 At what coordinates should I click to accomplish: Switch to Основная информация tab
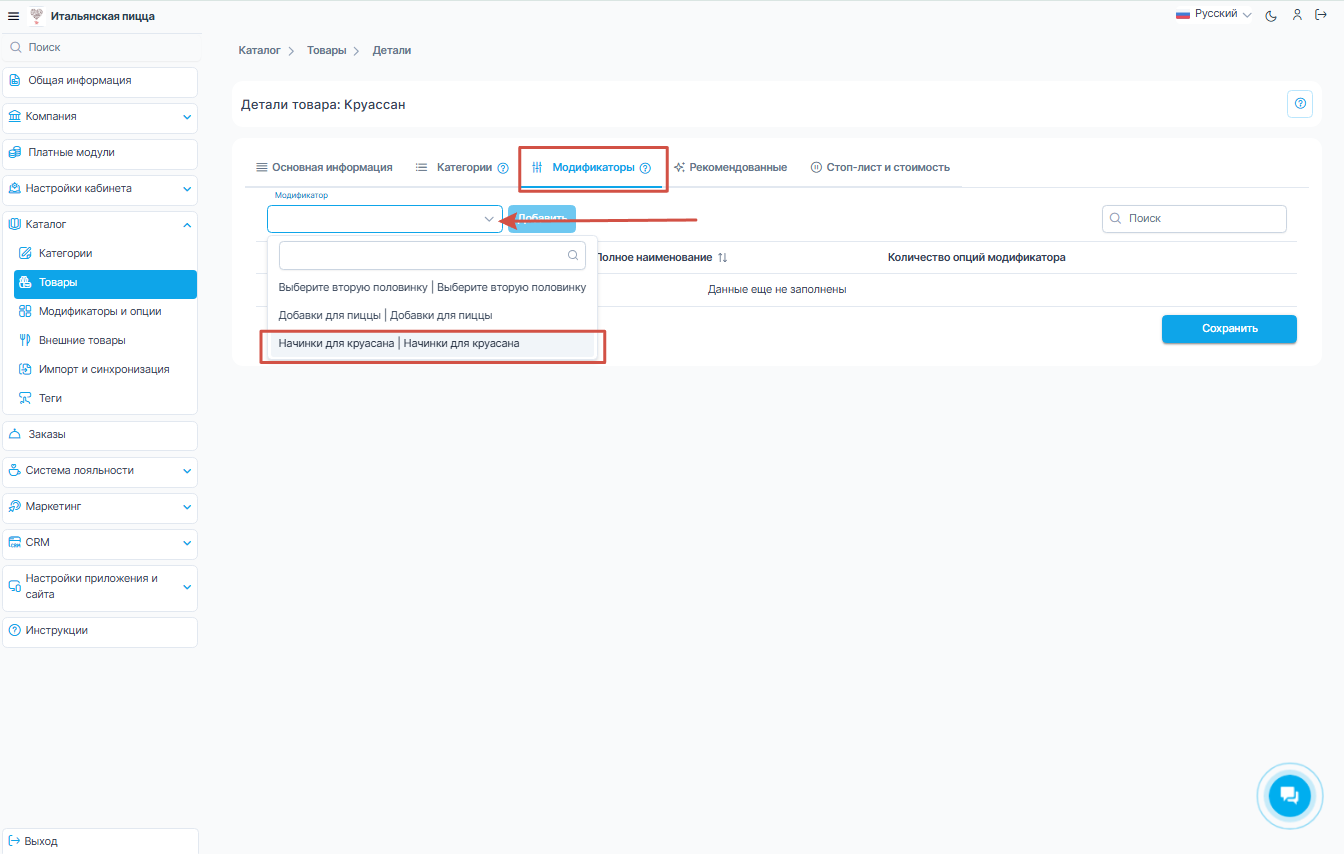click(324, 167)
